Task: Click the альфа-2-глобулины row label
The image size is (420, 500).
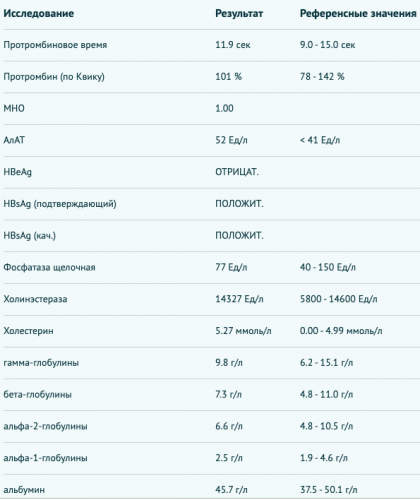Action: 45,426
